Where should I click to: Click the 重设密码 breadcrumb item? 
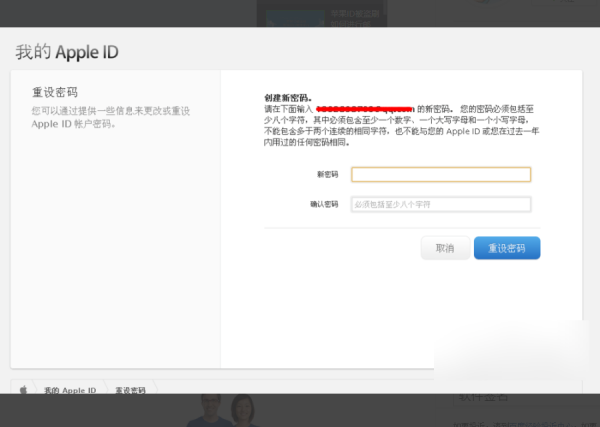(x=130, y=390)
